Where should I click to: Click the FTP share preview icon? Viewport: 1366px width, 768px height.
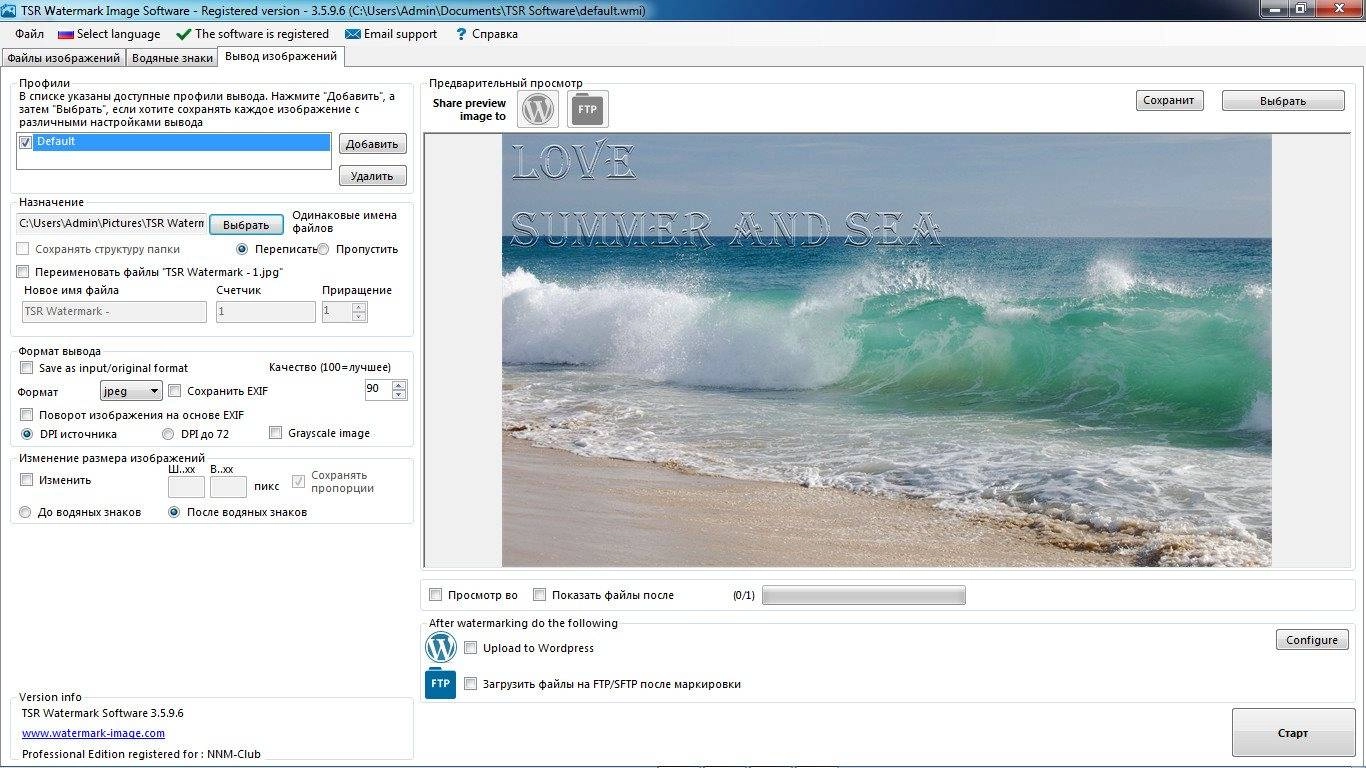pos(588,109)
